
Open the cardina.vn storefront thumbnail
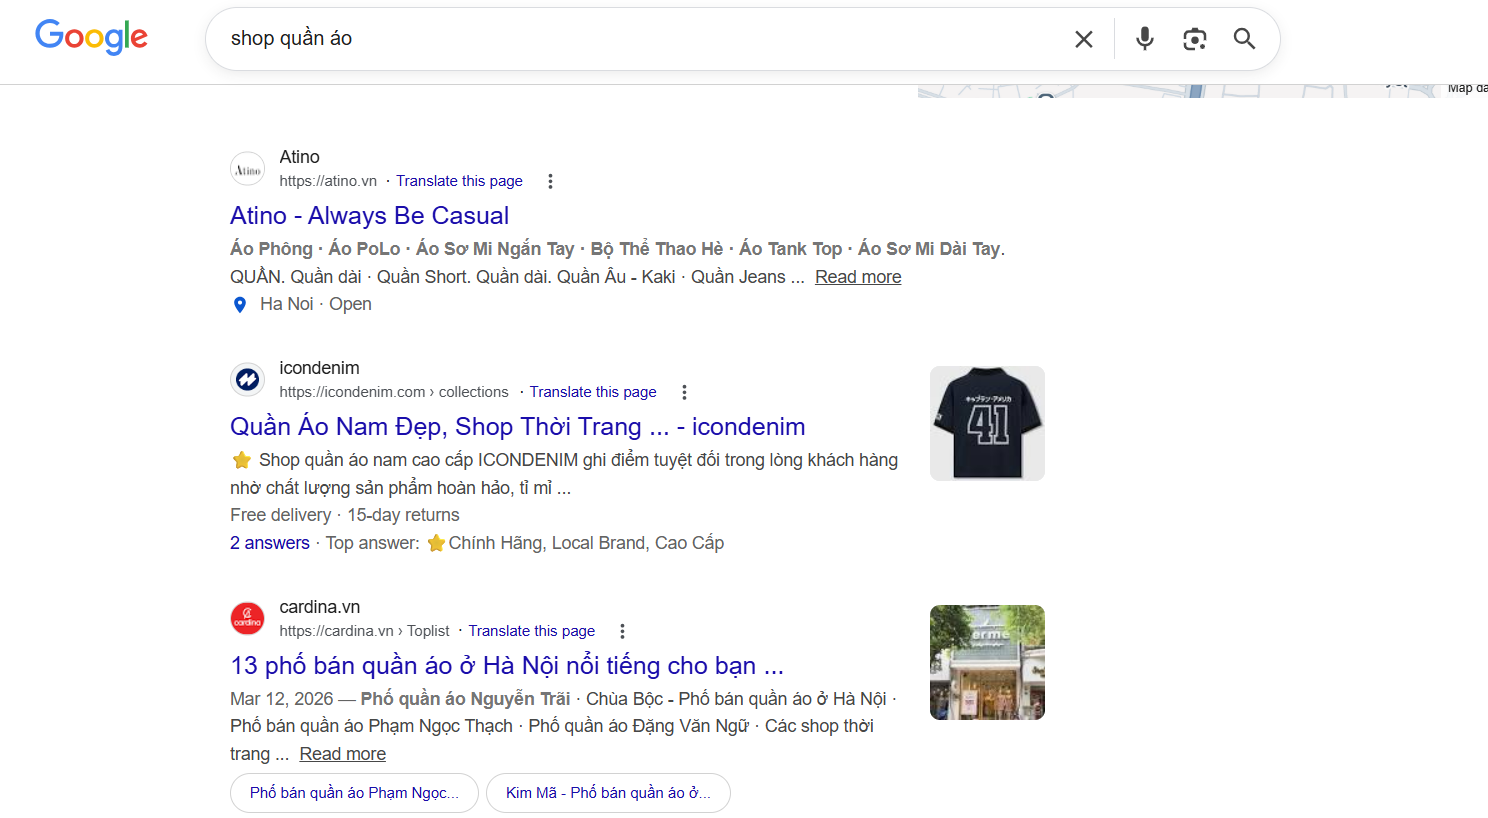(x=987, y=662)
